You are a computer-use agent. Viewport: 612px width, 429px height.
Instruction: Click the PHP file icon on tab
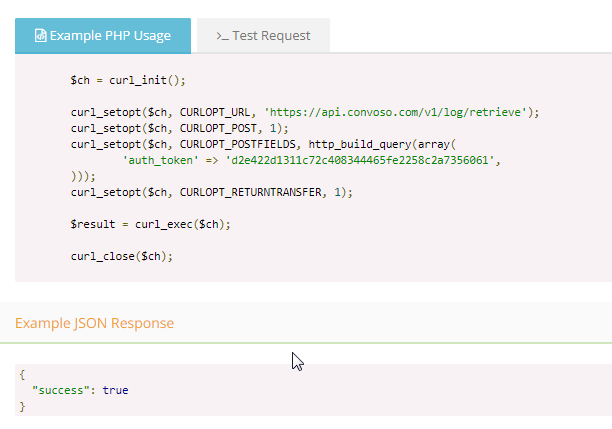(x=40, y=36)
